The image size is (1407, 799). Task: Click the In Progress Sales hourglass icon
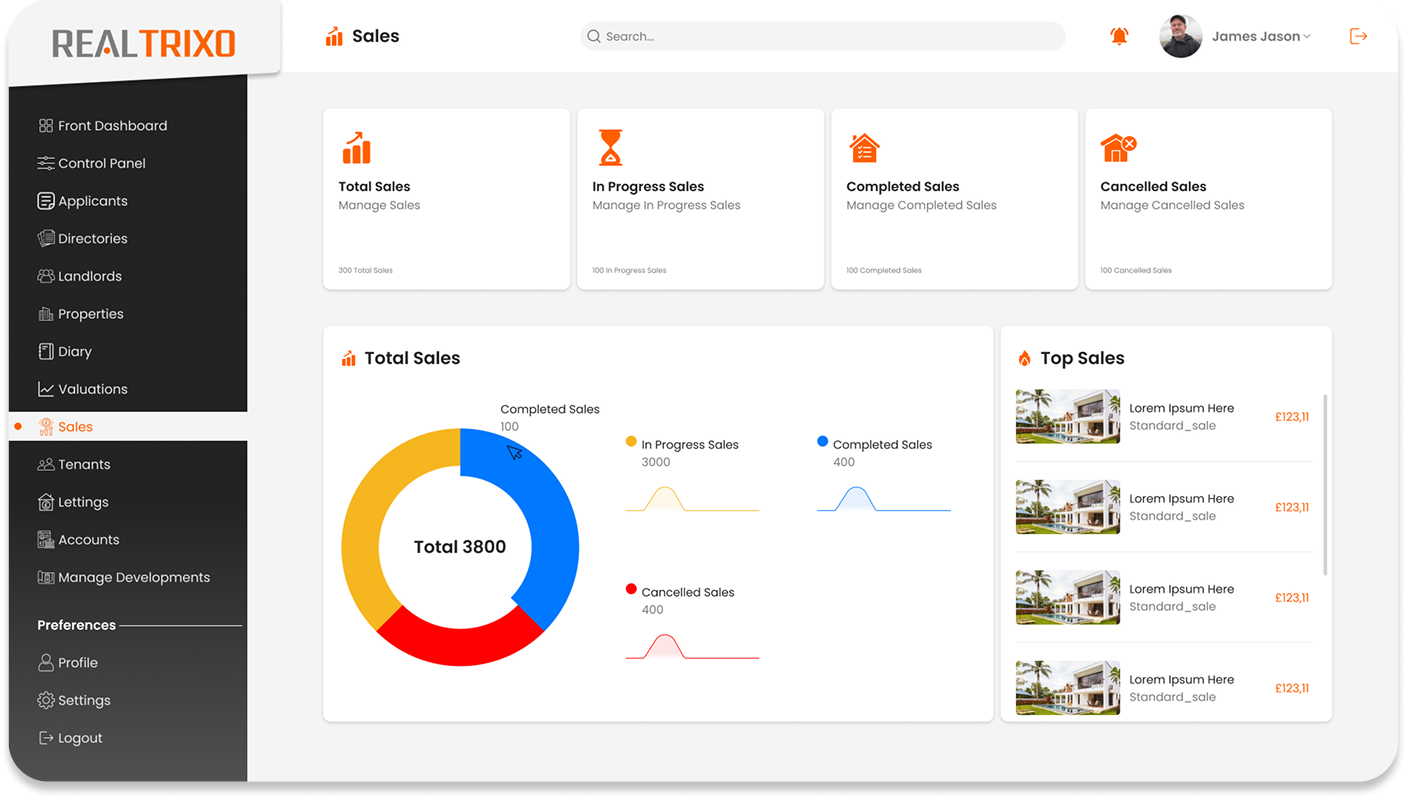(x=610, y=147)
